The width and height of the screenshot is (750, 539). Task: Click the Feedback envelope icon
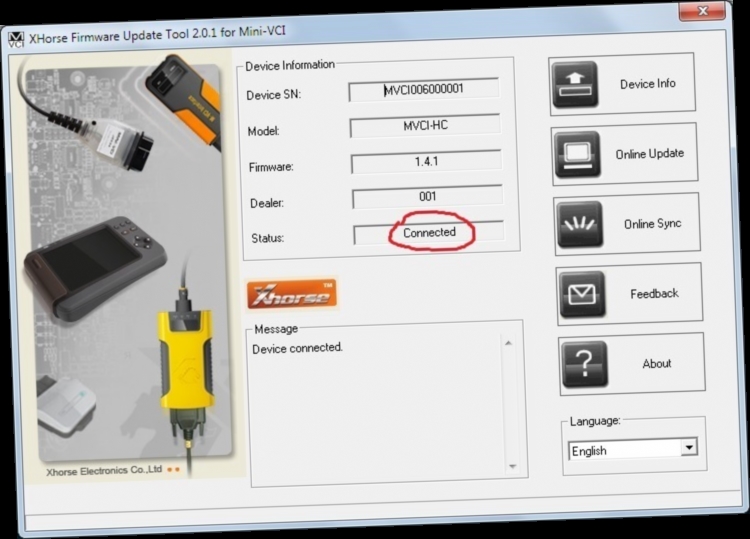[x=582, y=294]
